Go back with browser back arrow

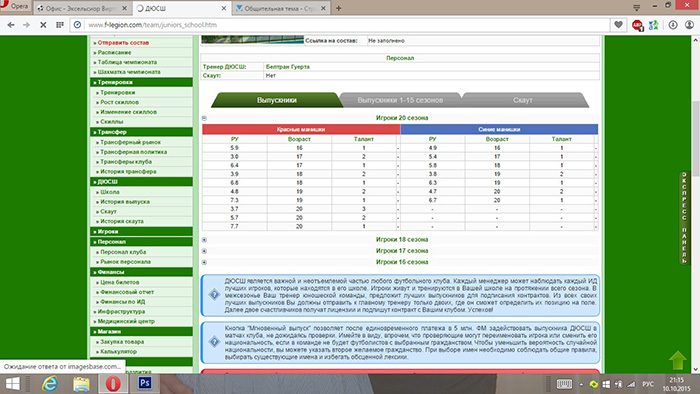[11, 25]
